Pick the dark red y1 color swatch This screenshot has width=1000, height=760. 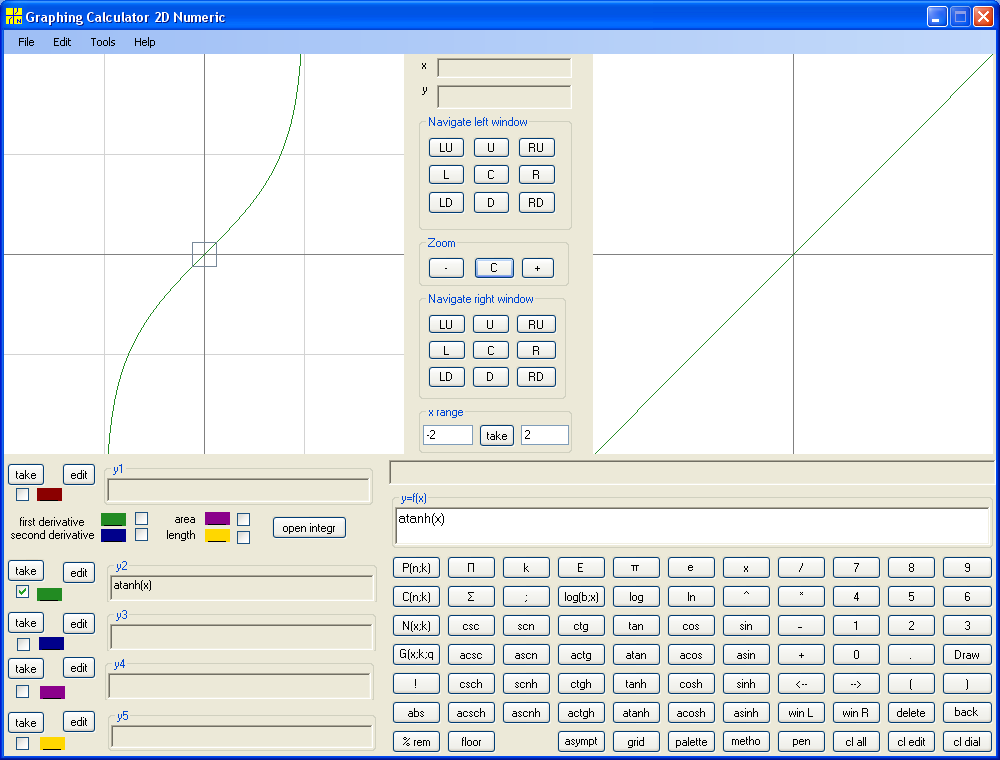(49, 494)
